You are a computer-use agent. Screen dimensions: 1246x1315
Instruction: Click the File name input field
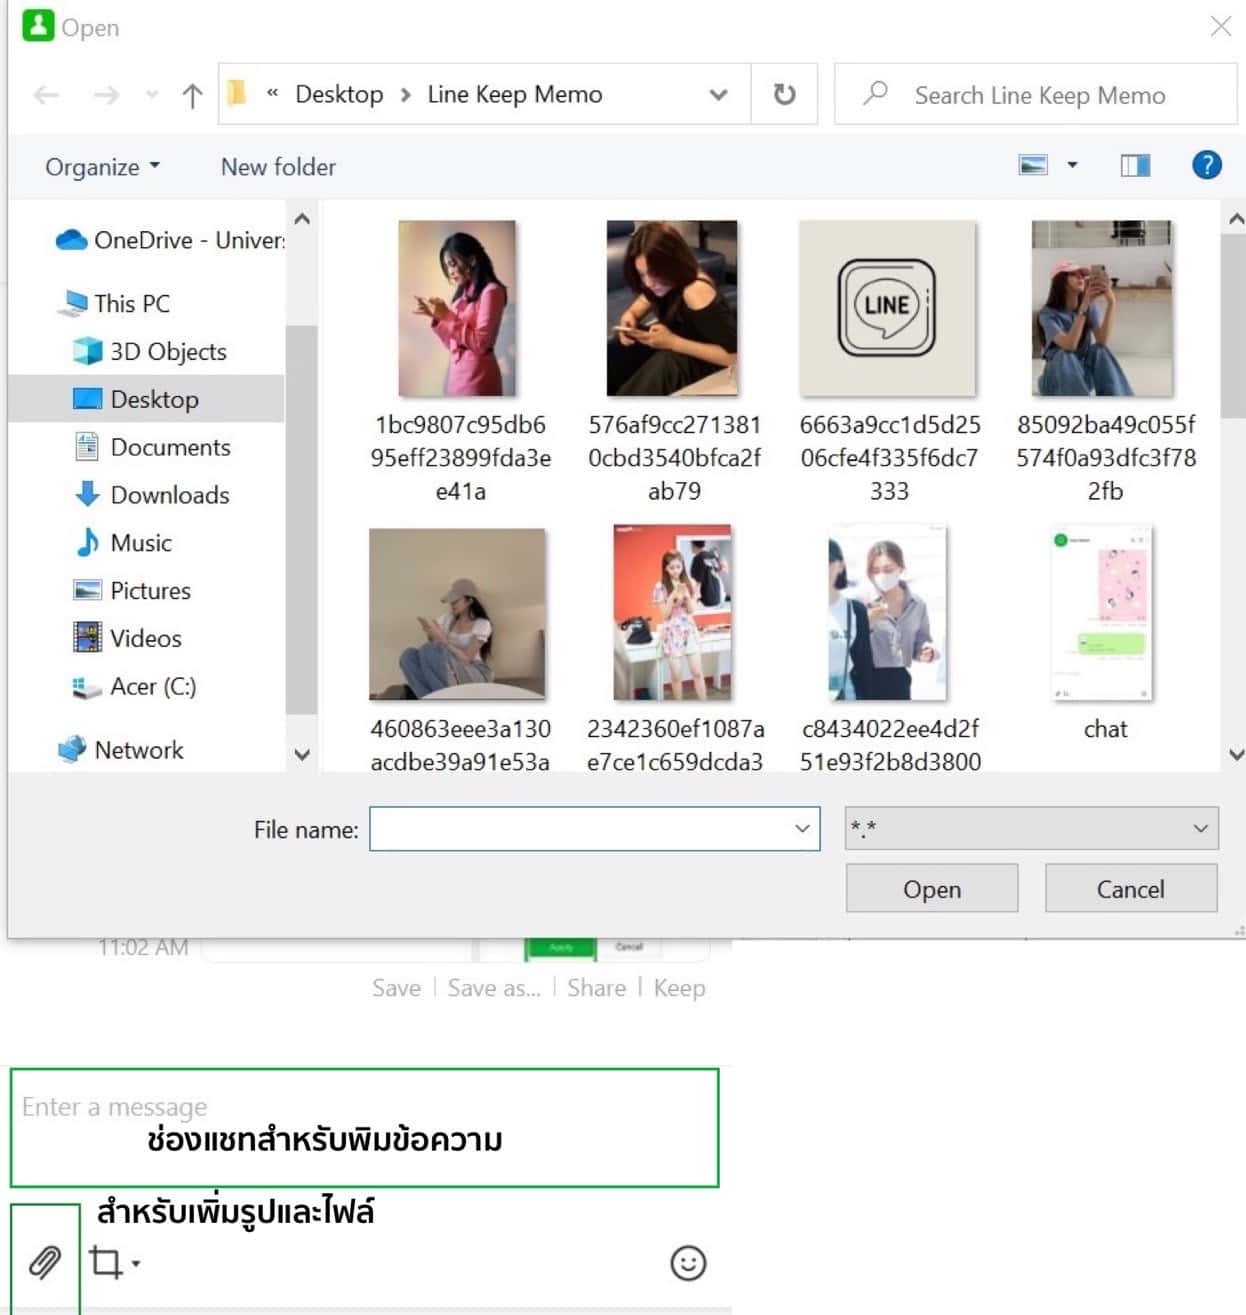594,829
